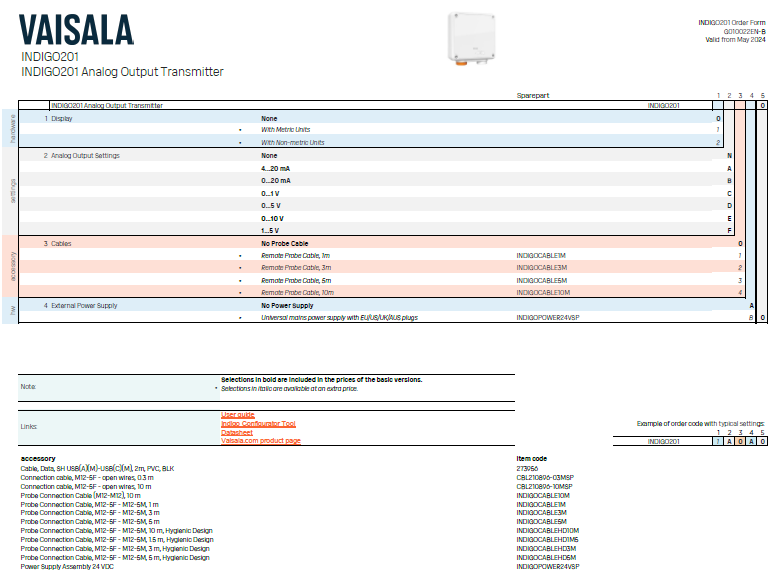Click the Vaisala logo

click(x=77, y=30)
